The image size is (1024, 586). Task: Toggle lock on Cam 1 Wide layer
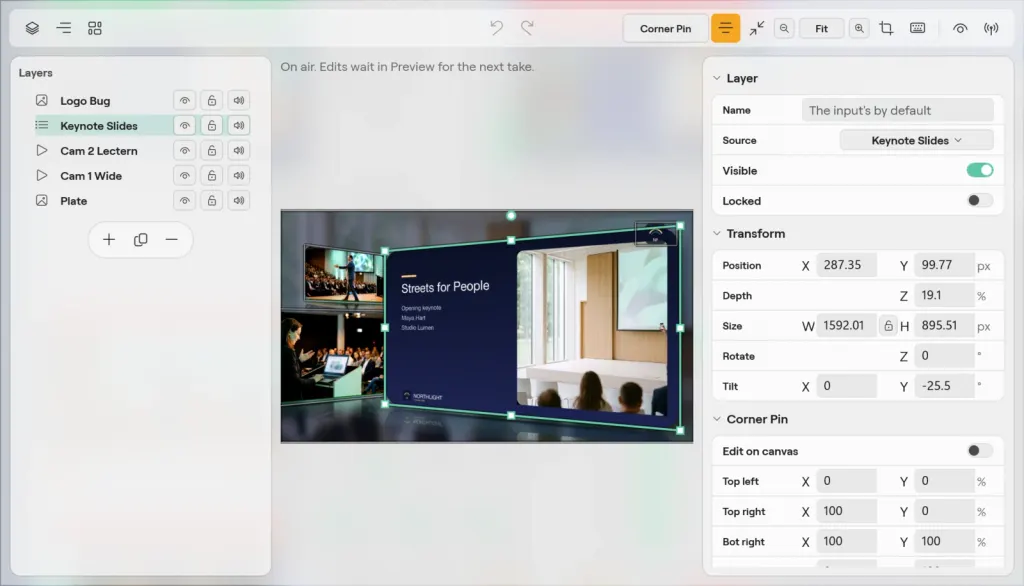point(212,176)
